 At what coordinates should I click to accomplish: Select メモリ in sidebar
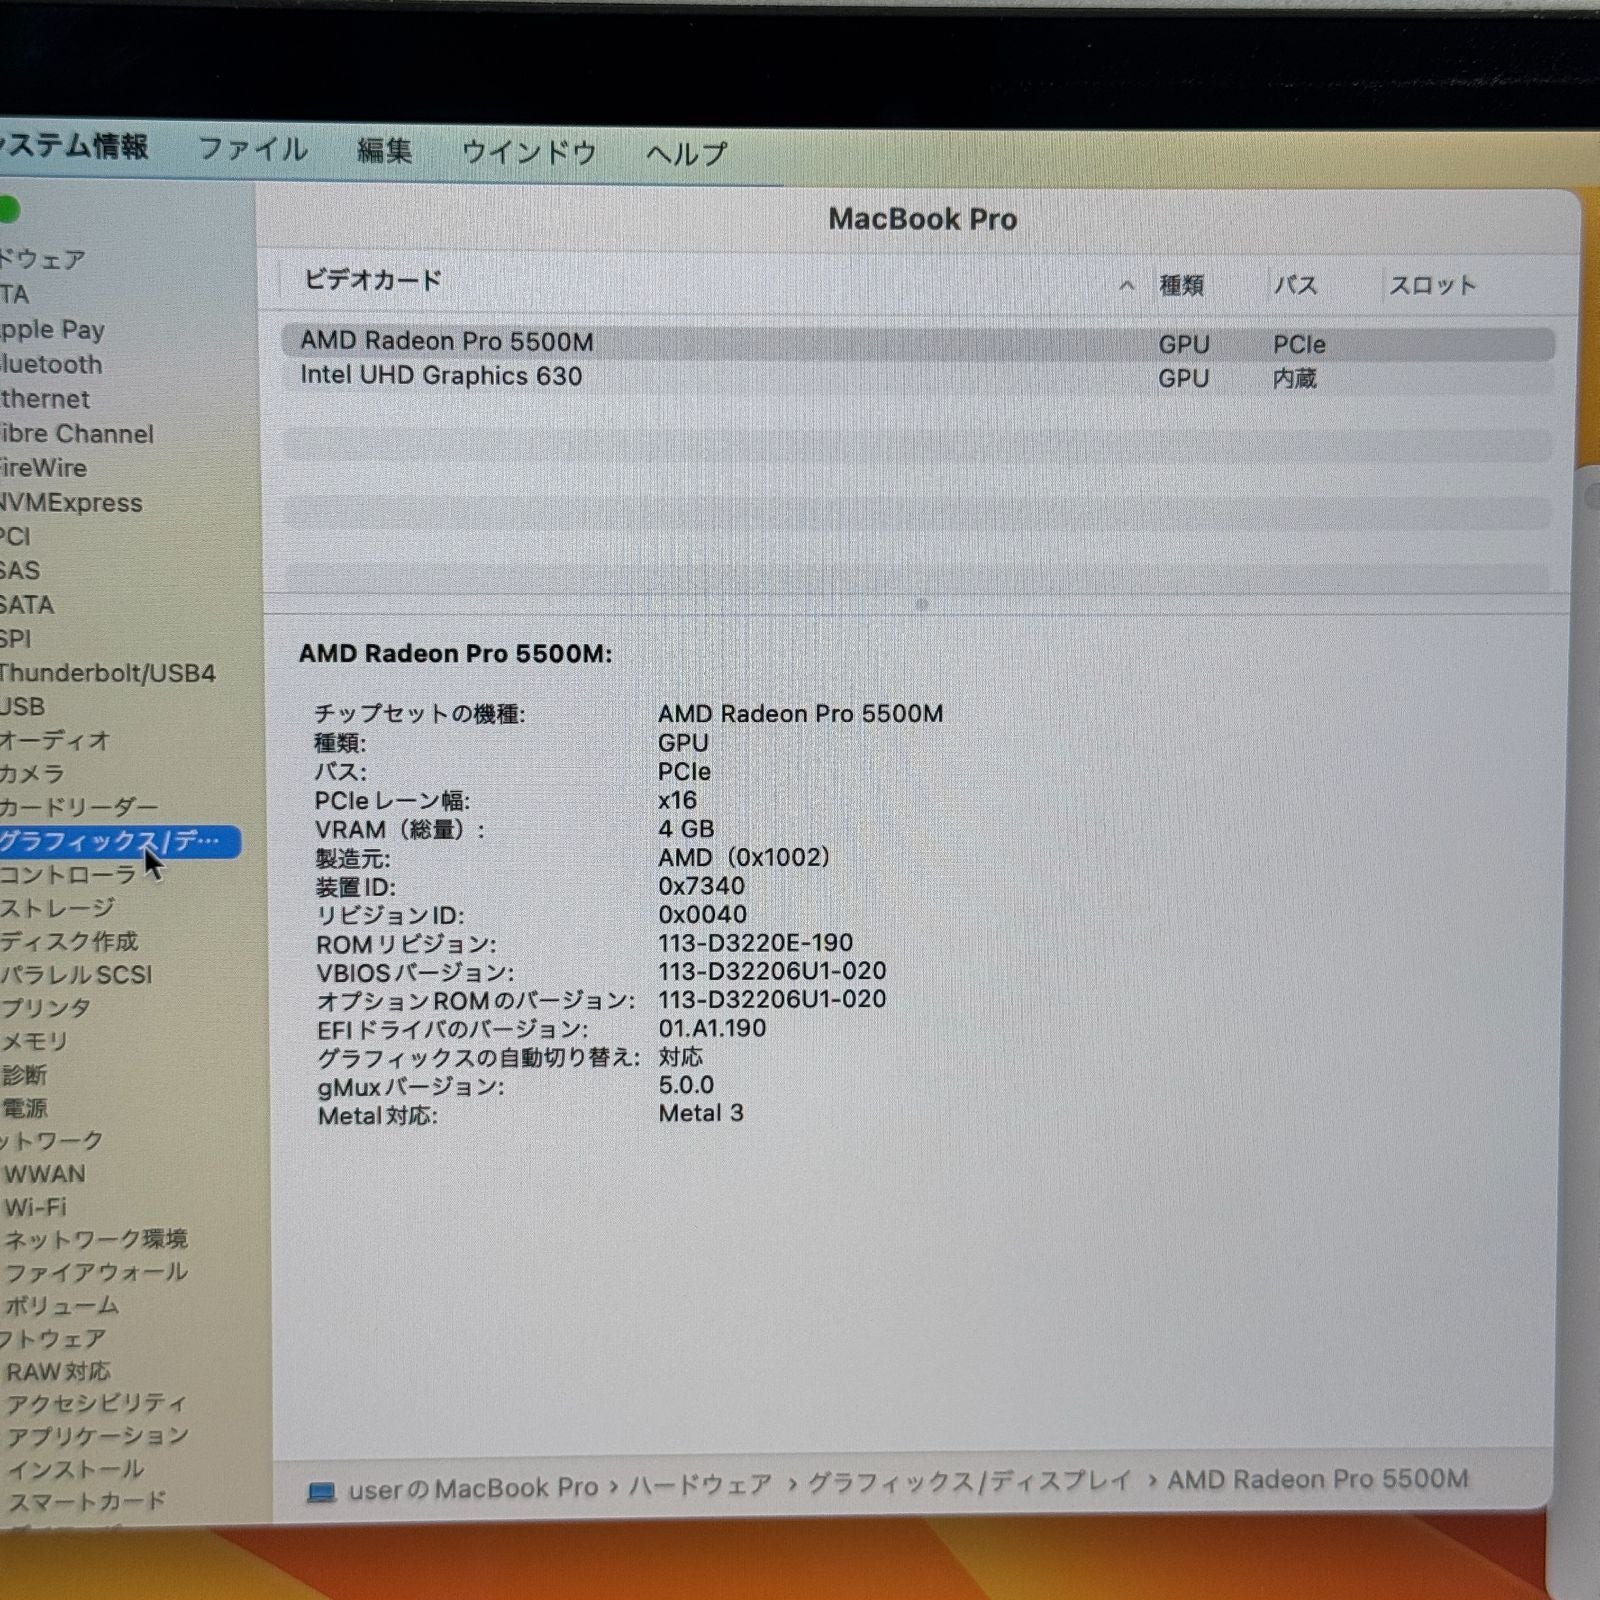34,1042
